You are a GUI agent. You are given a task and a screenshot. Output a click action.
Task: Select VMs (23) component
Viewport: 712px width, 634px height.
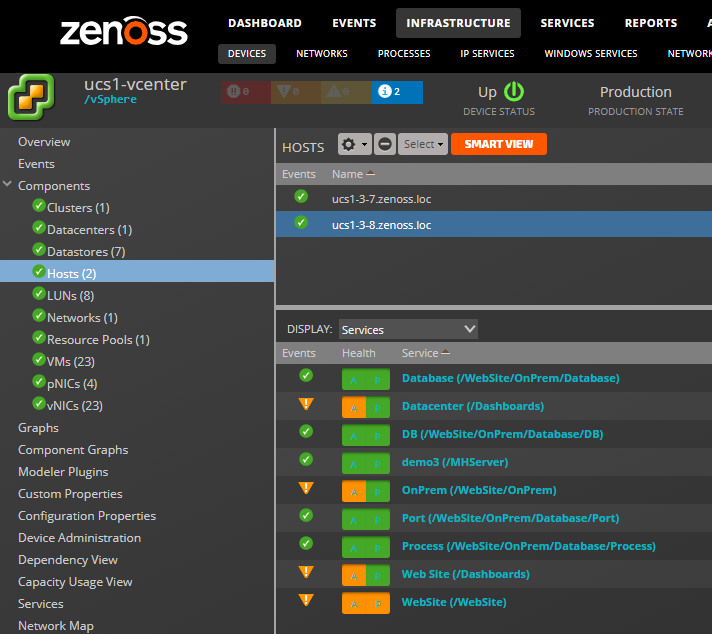tap(70, 362)
